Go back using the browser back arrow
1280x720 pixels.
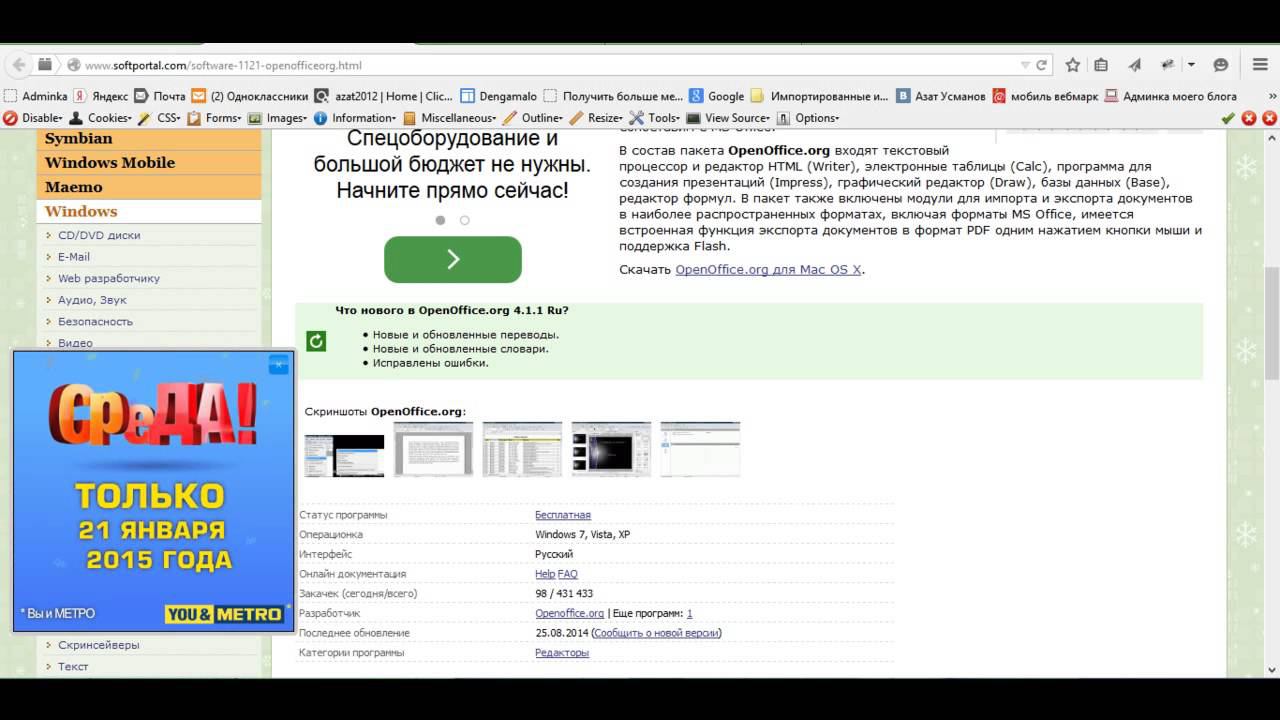(x=18, y=64)
